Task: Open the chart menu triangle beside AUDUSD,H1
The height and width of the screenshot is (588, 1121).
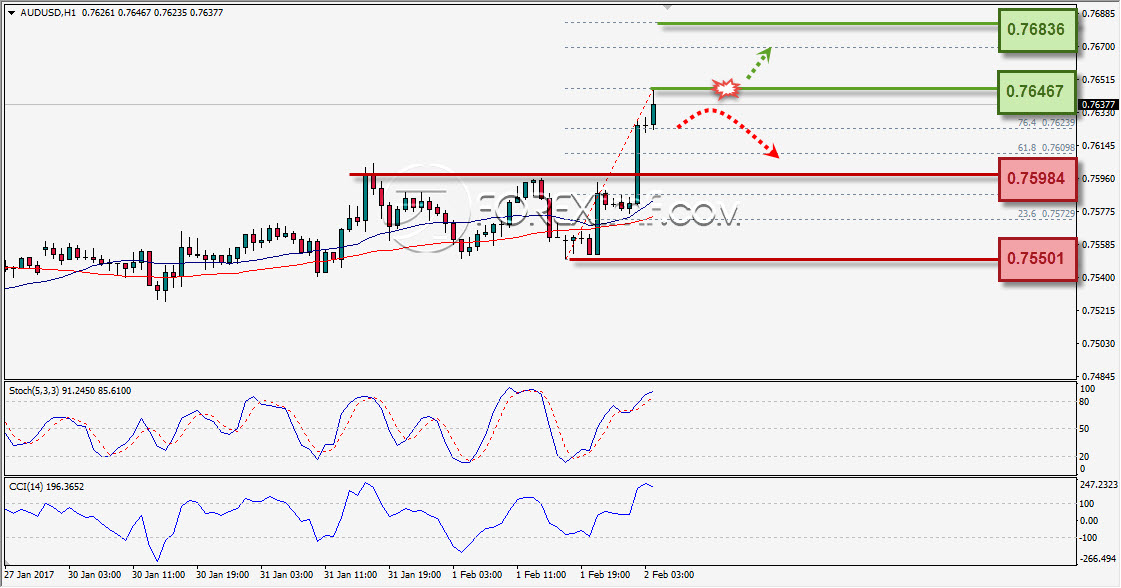Action: [11, 13]
